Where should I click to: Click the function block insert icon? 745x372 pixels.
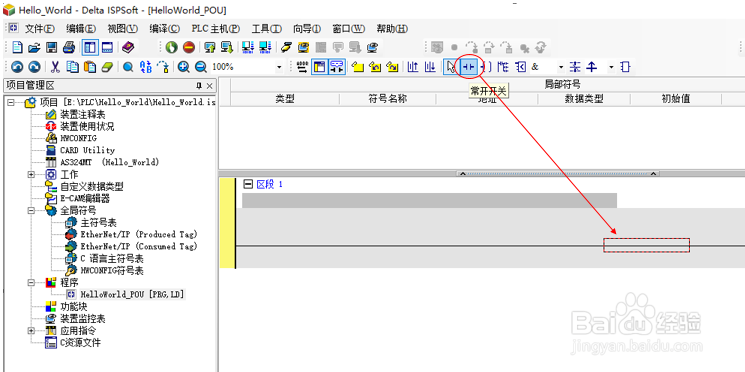(x=626, y=67)
